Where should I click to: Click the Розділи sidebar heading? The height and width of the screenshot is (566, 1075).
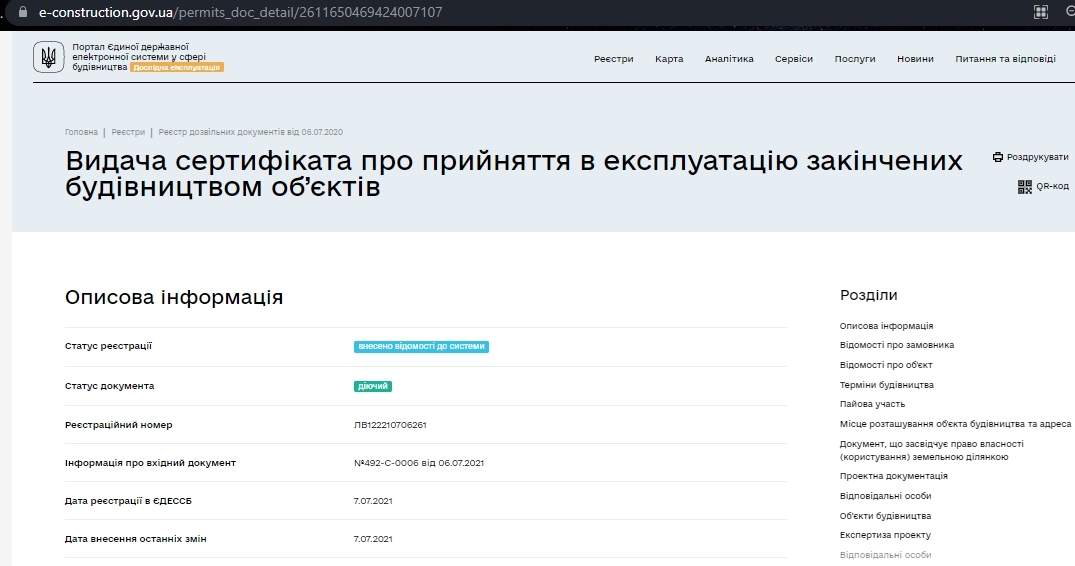[x=869, y=295]
